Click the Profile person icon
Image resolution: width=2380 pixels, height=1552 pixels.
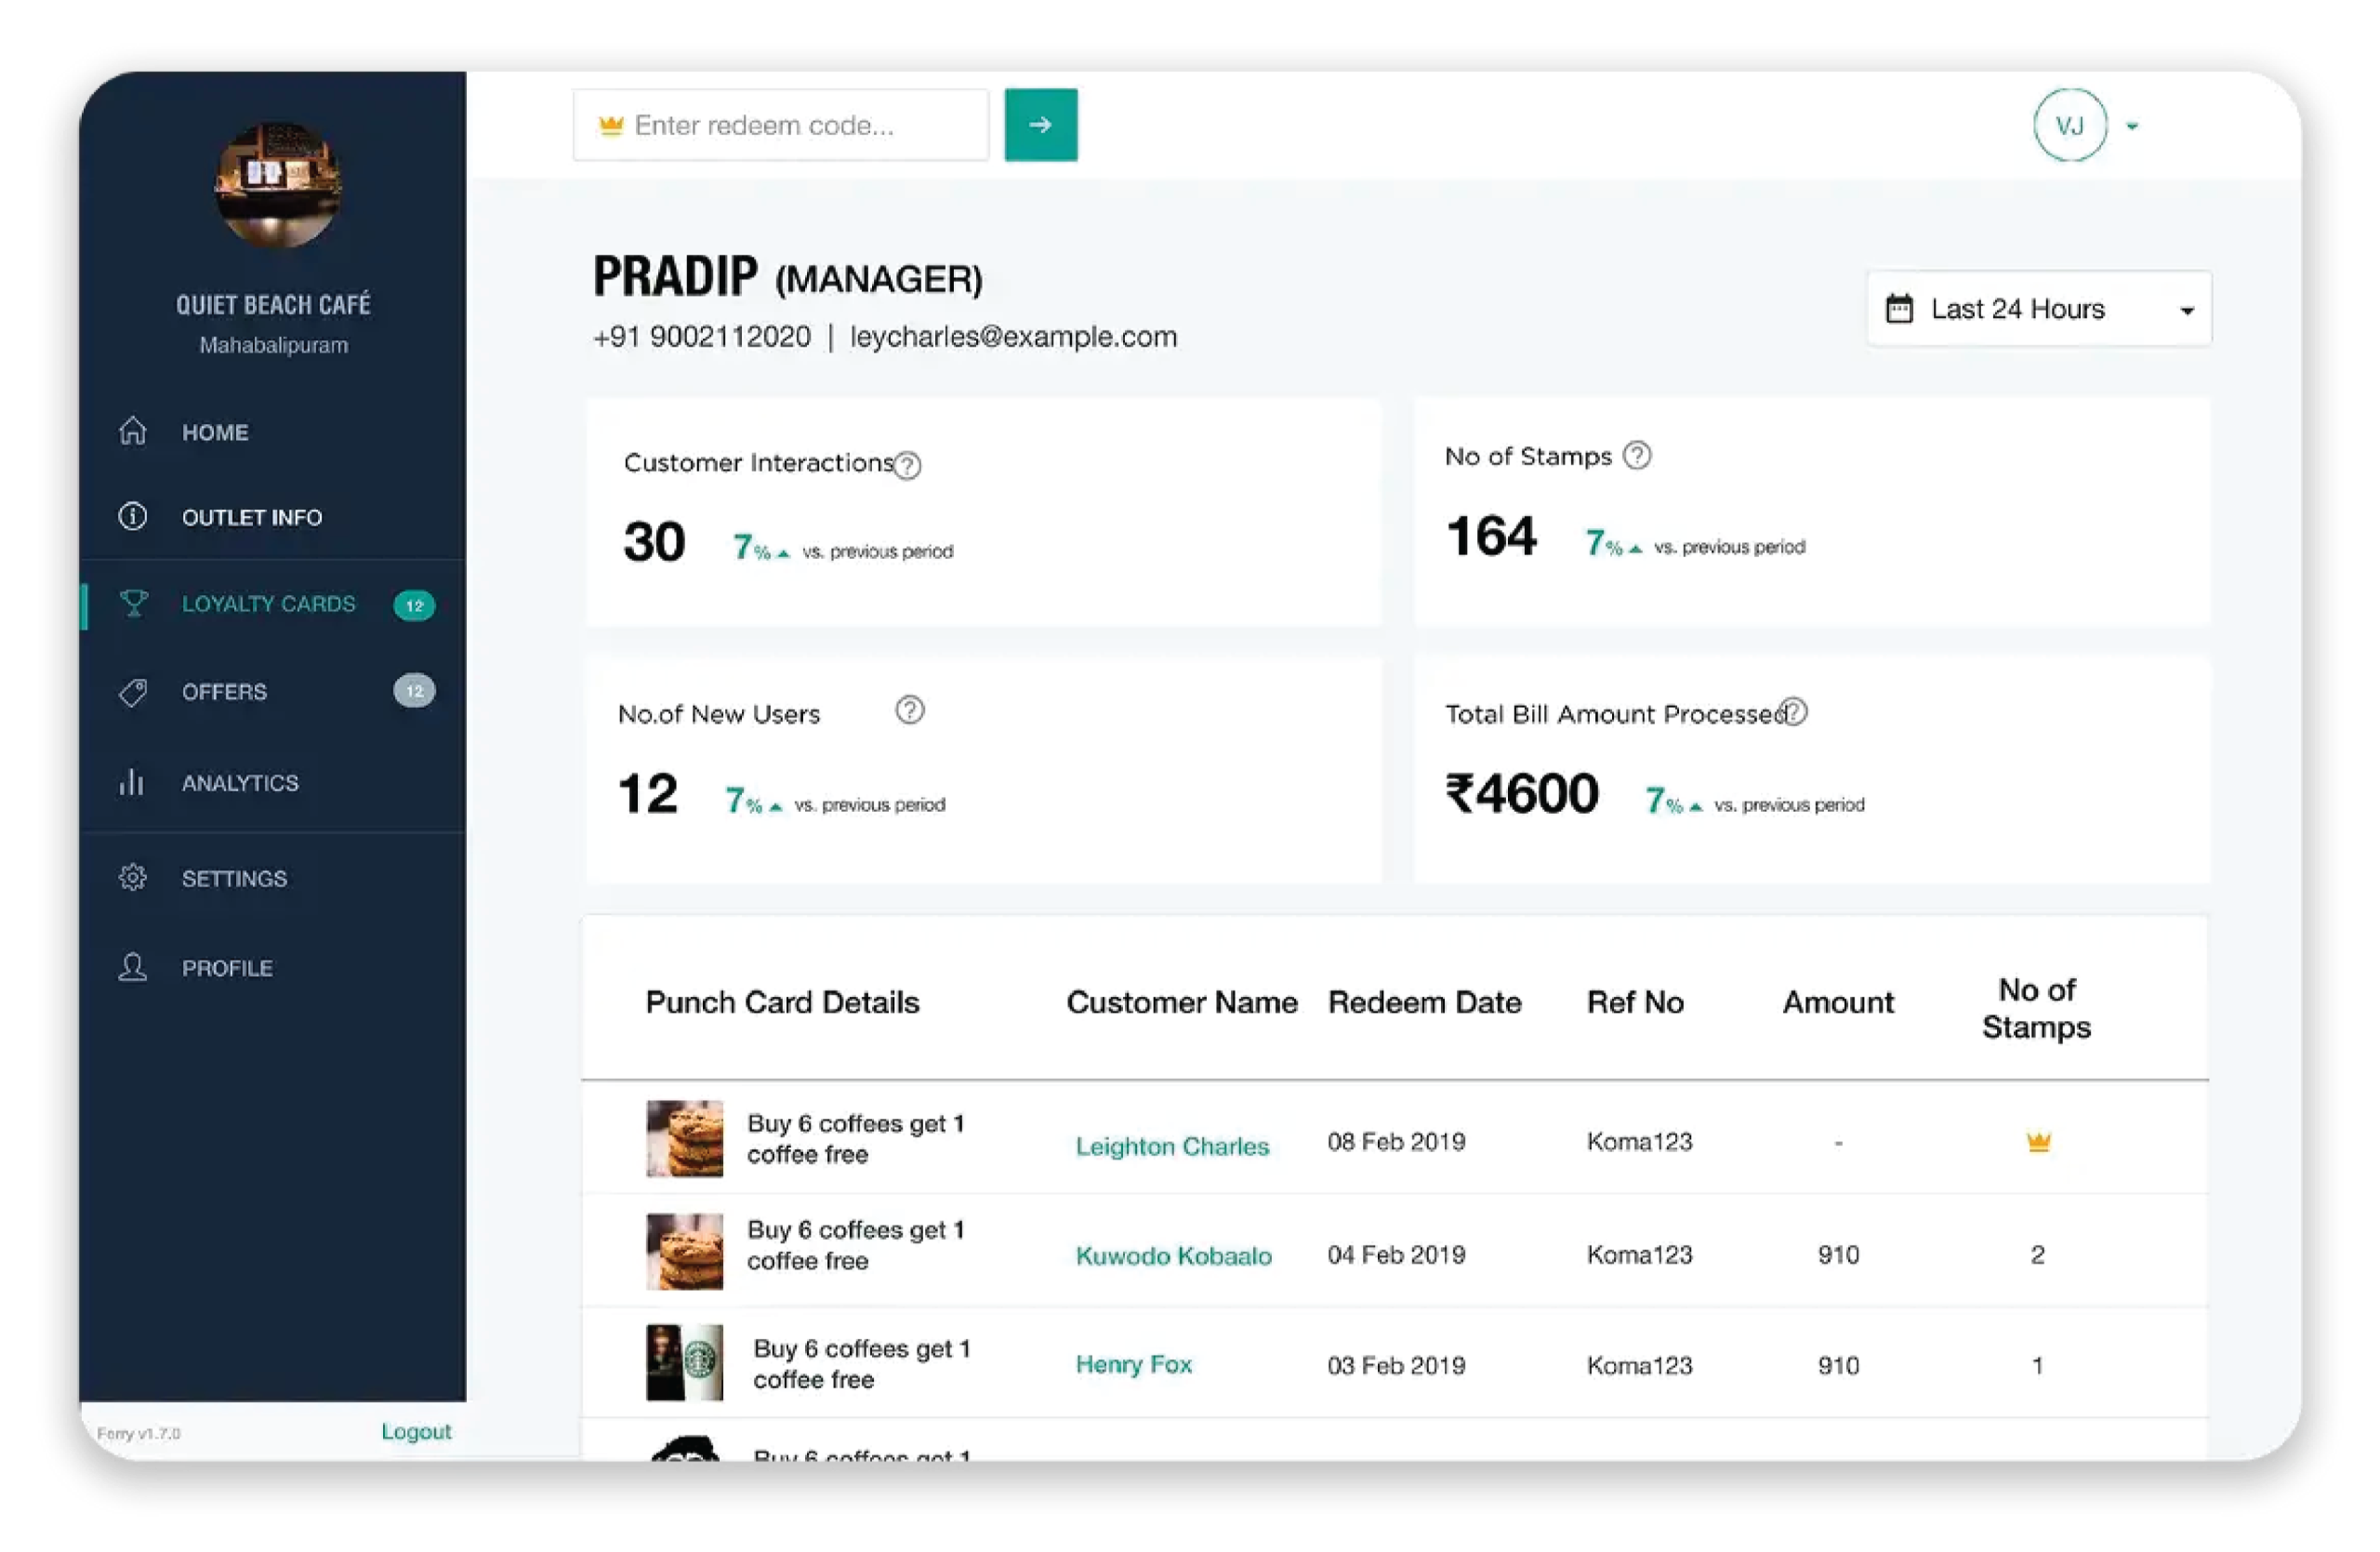point(133,967)
